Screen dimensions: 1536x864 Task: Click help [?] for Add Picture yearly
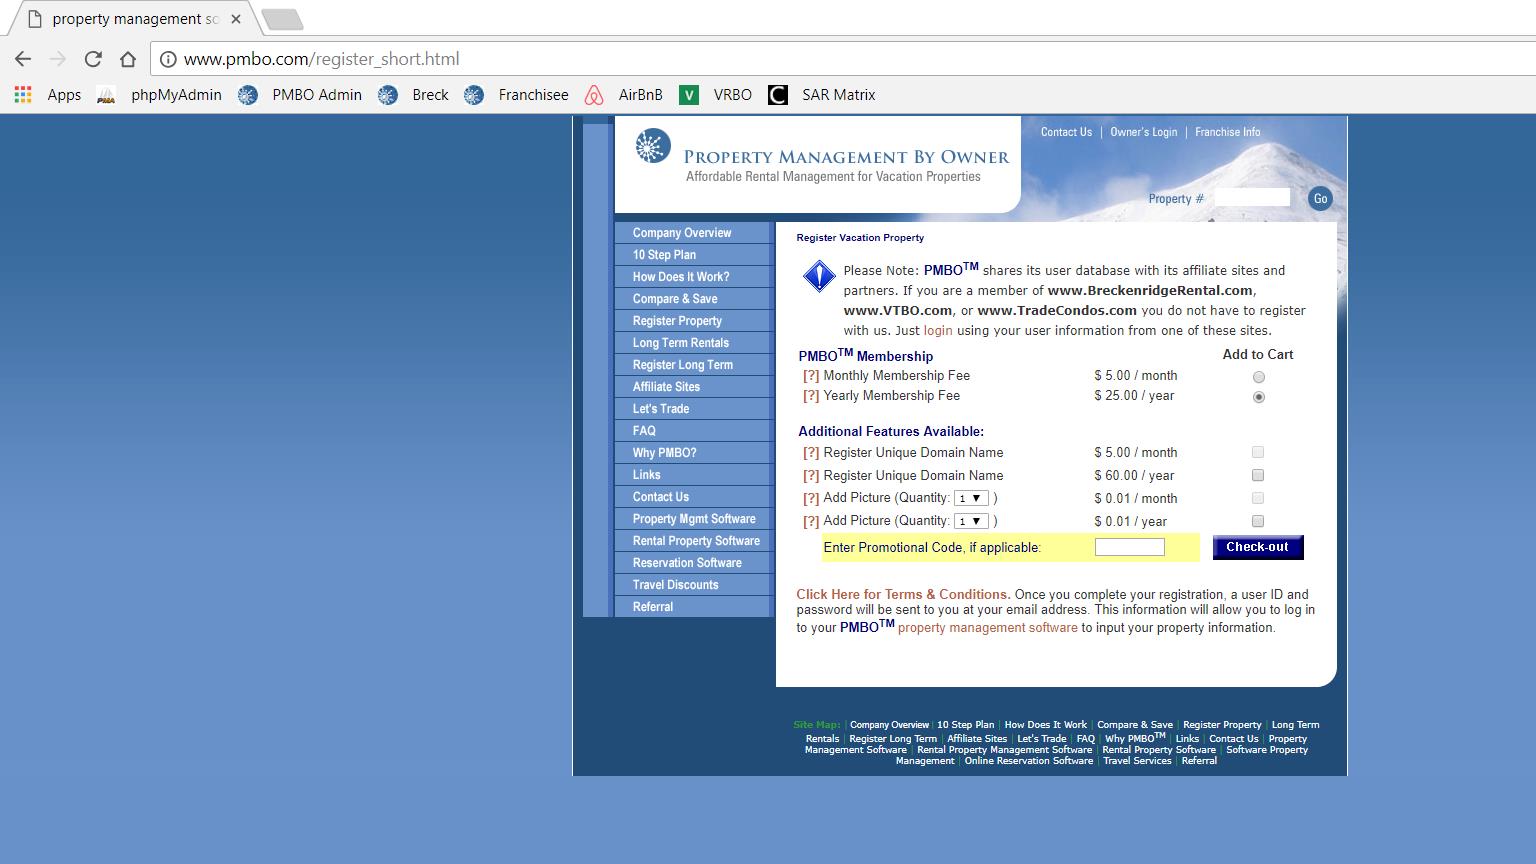pos(811,521)
